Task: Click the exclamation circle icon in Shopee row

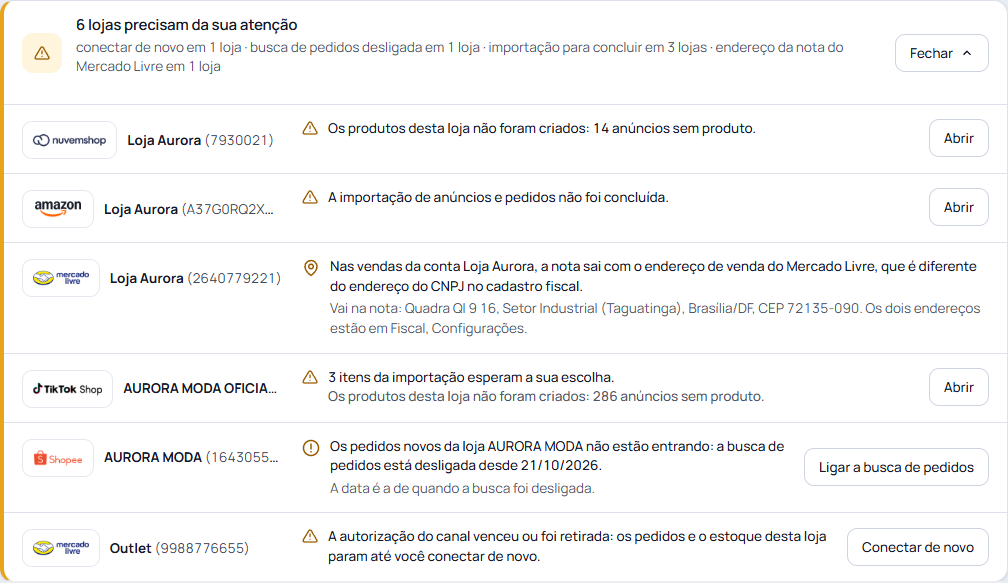Action: point(310,447)
